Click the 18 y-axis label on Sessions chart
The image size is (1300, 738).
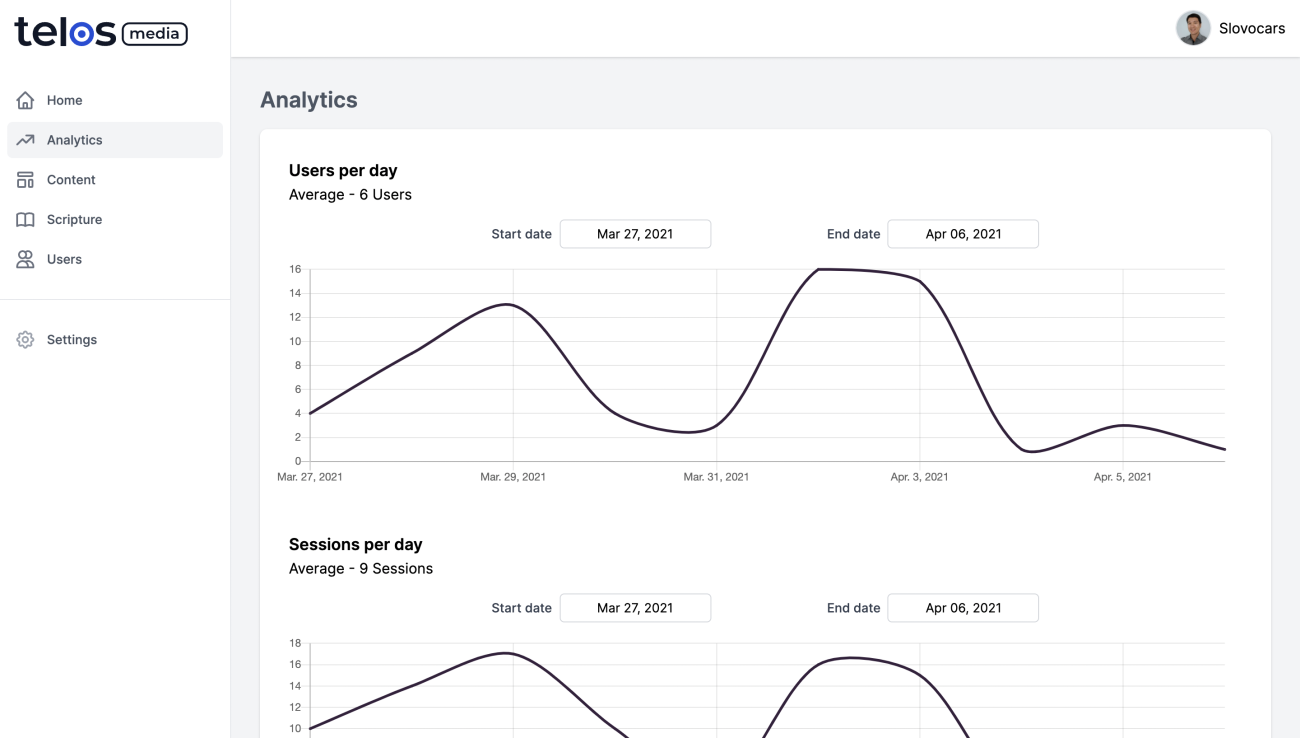point(295,643)
